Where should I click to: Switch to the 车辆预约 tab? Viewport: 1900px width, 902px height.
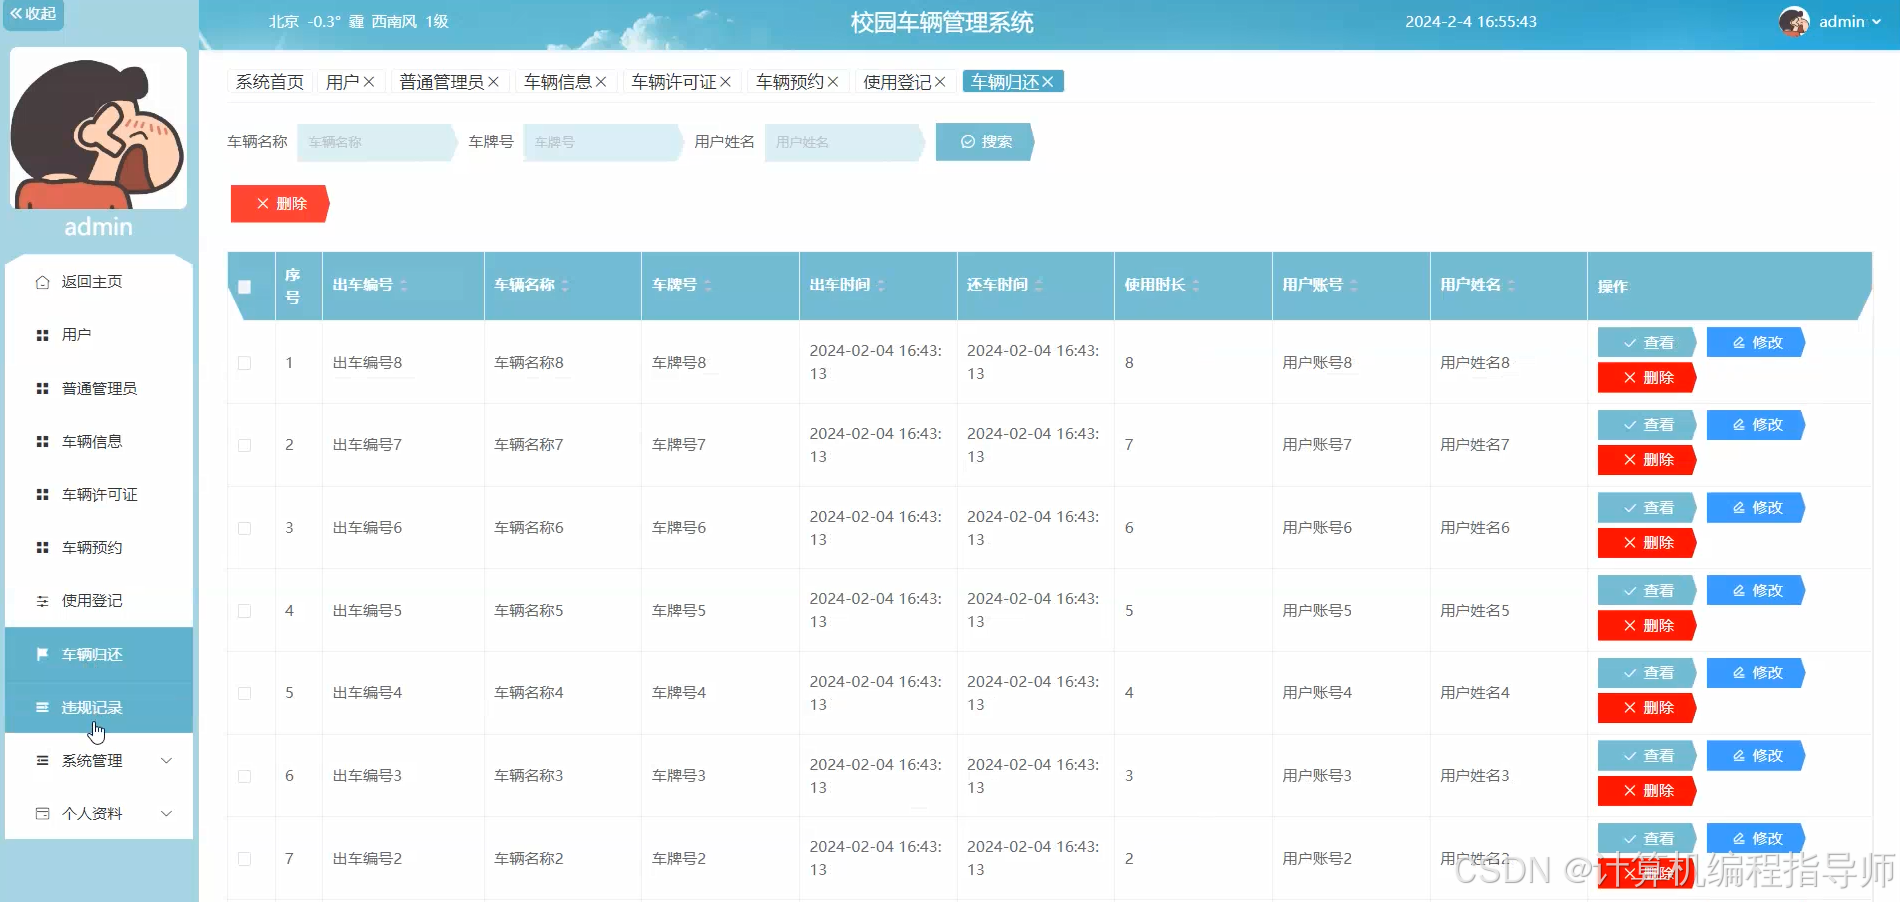[789, 81]
